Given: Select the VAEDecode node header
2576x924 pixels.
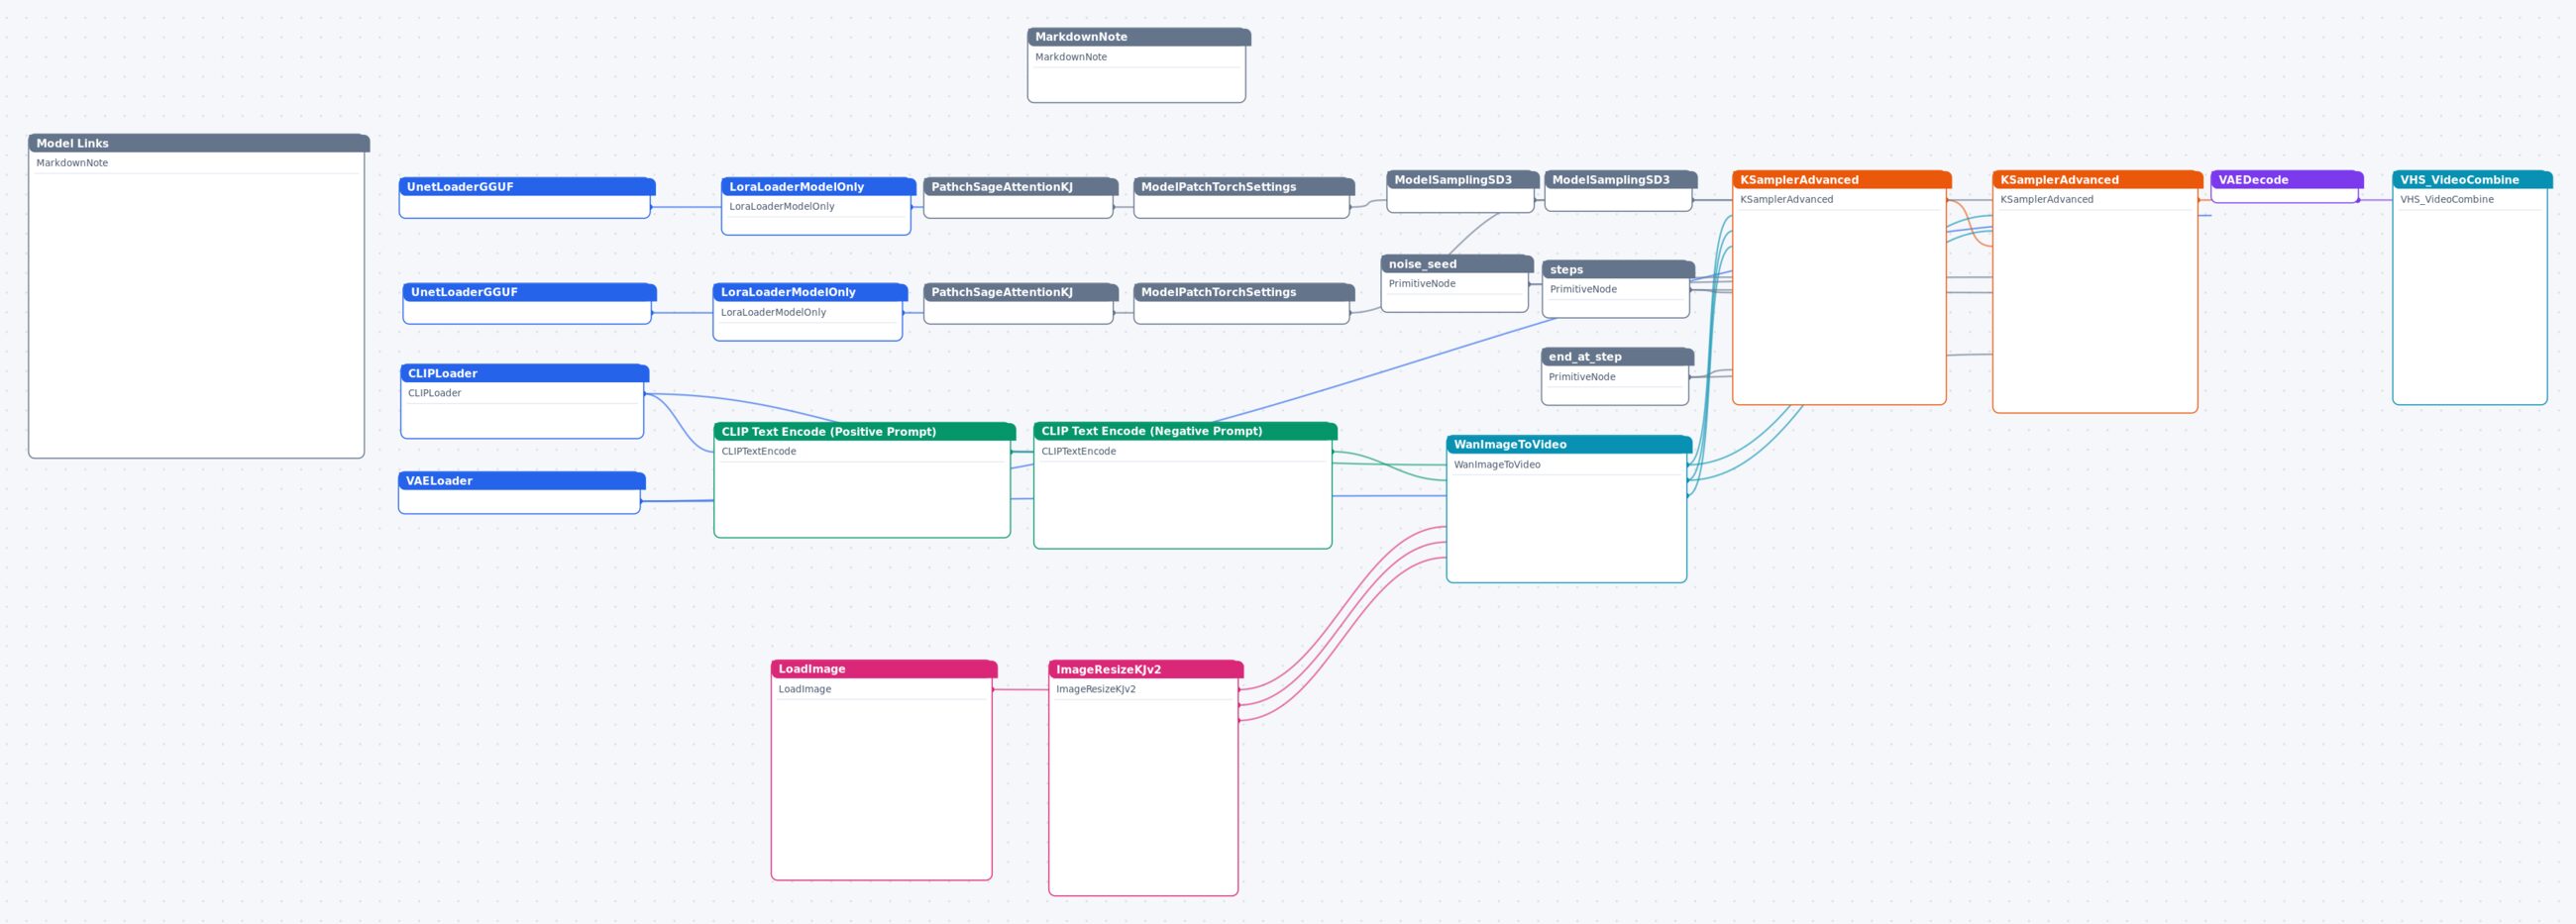Looking at the screenshot, I should click(x=2288, y=180).
